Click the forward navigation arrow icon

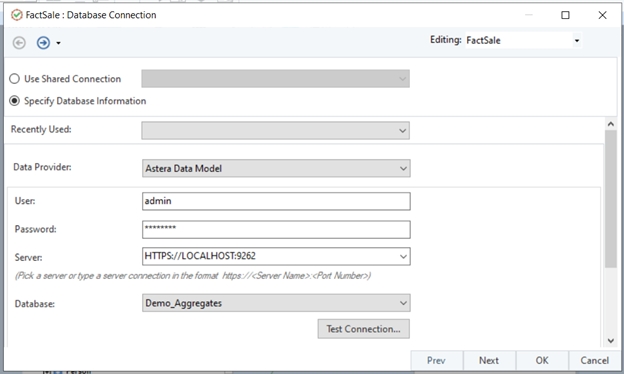tap(43, 43)
